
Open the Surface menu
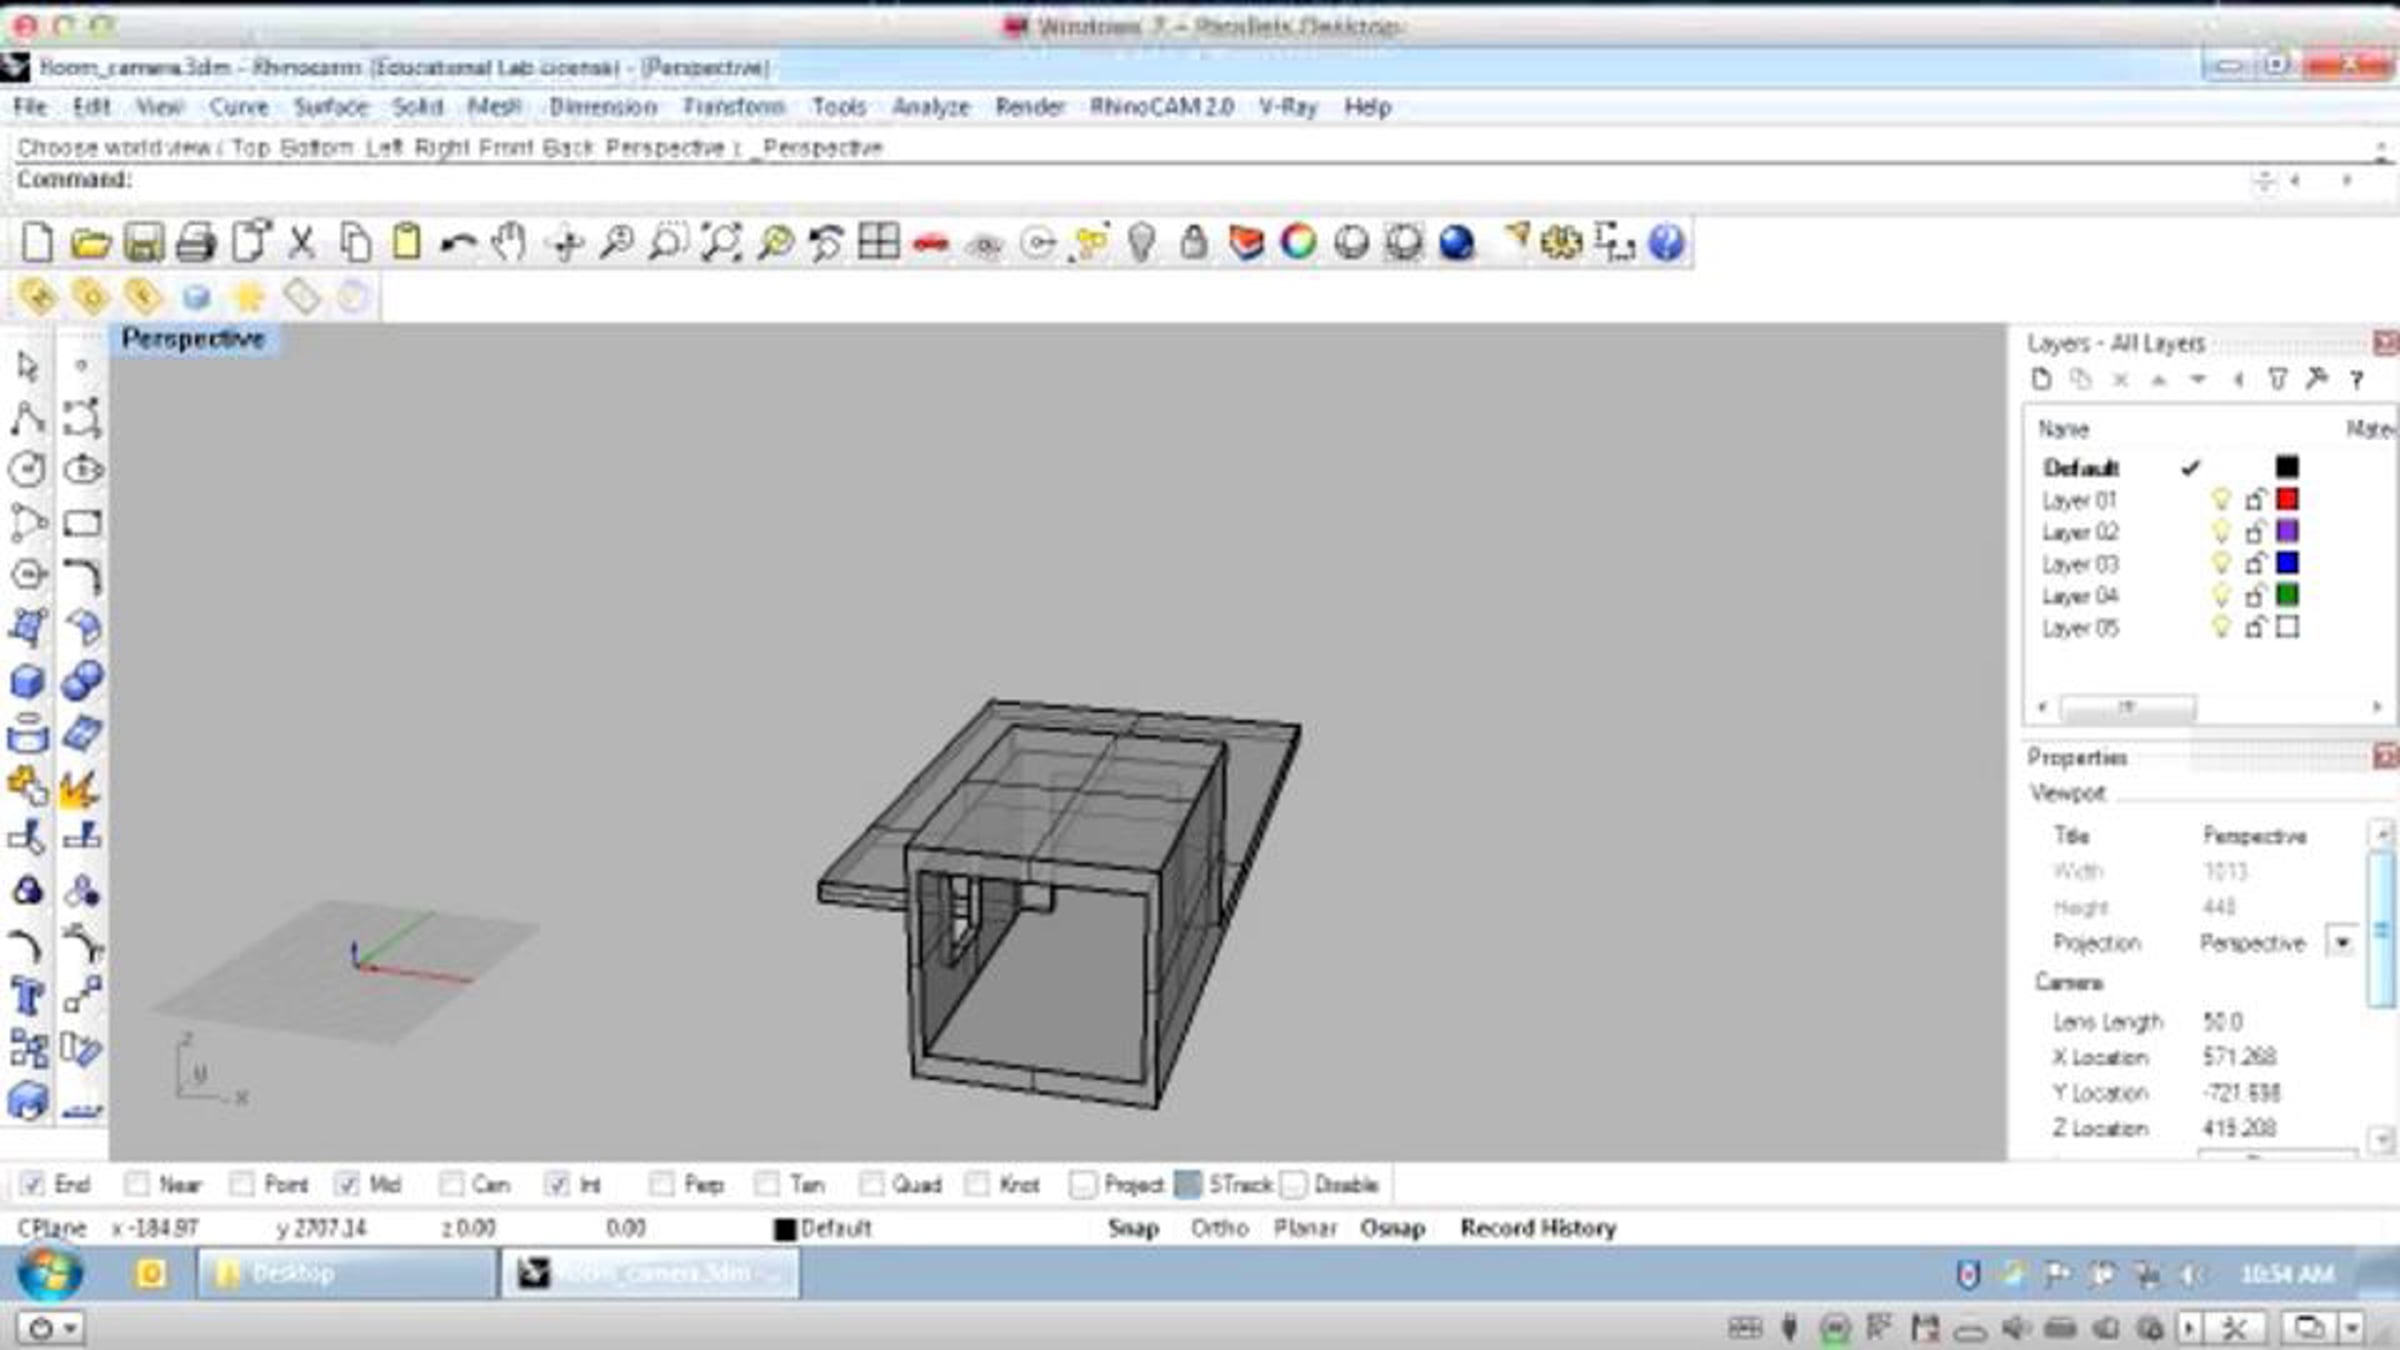[x=331, y=107]
